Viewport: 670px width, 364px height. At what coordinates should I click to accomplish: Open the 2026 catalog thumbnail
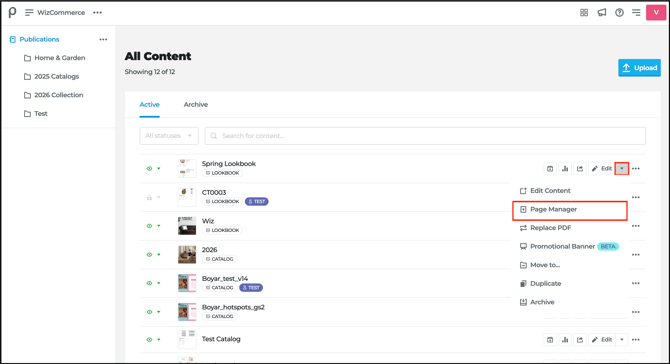point(187,255)
